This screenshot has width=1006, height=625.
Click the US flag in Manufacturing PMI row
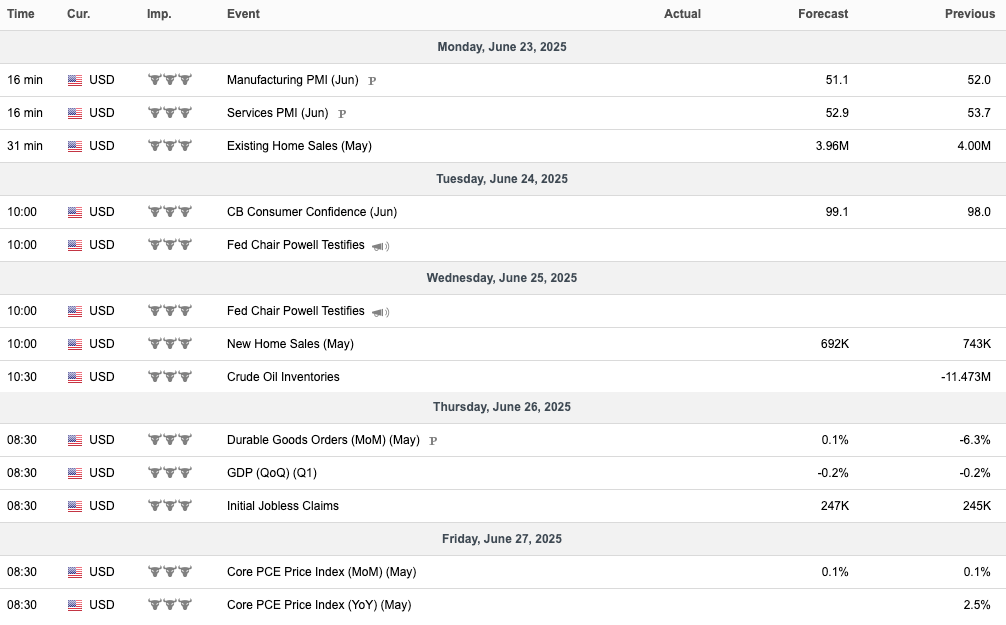pyautogui.click(x=75, y=80)
